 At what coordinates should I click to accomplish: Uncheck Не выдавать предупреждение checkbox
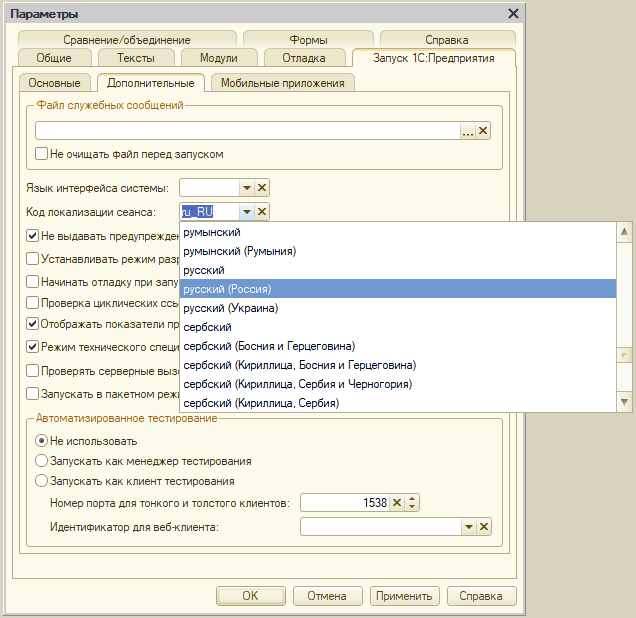(x=32, y=236)
